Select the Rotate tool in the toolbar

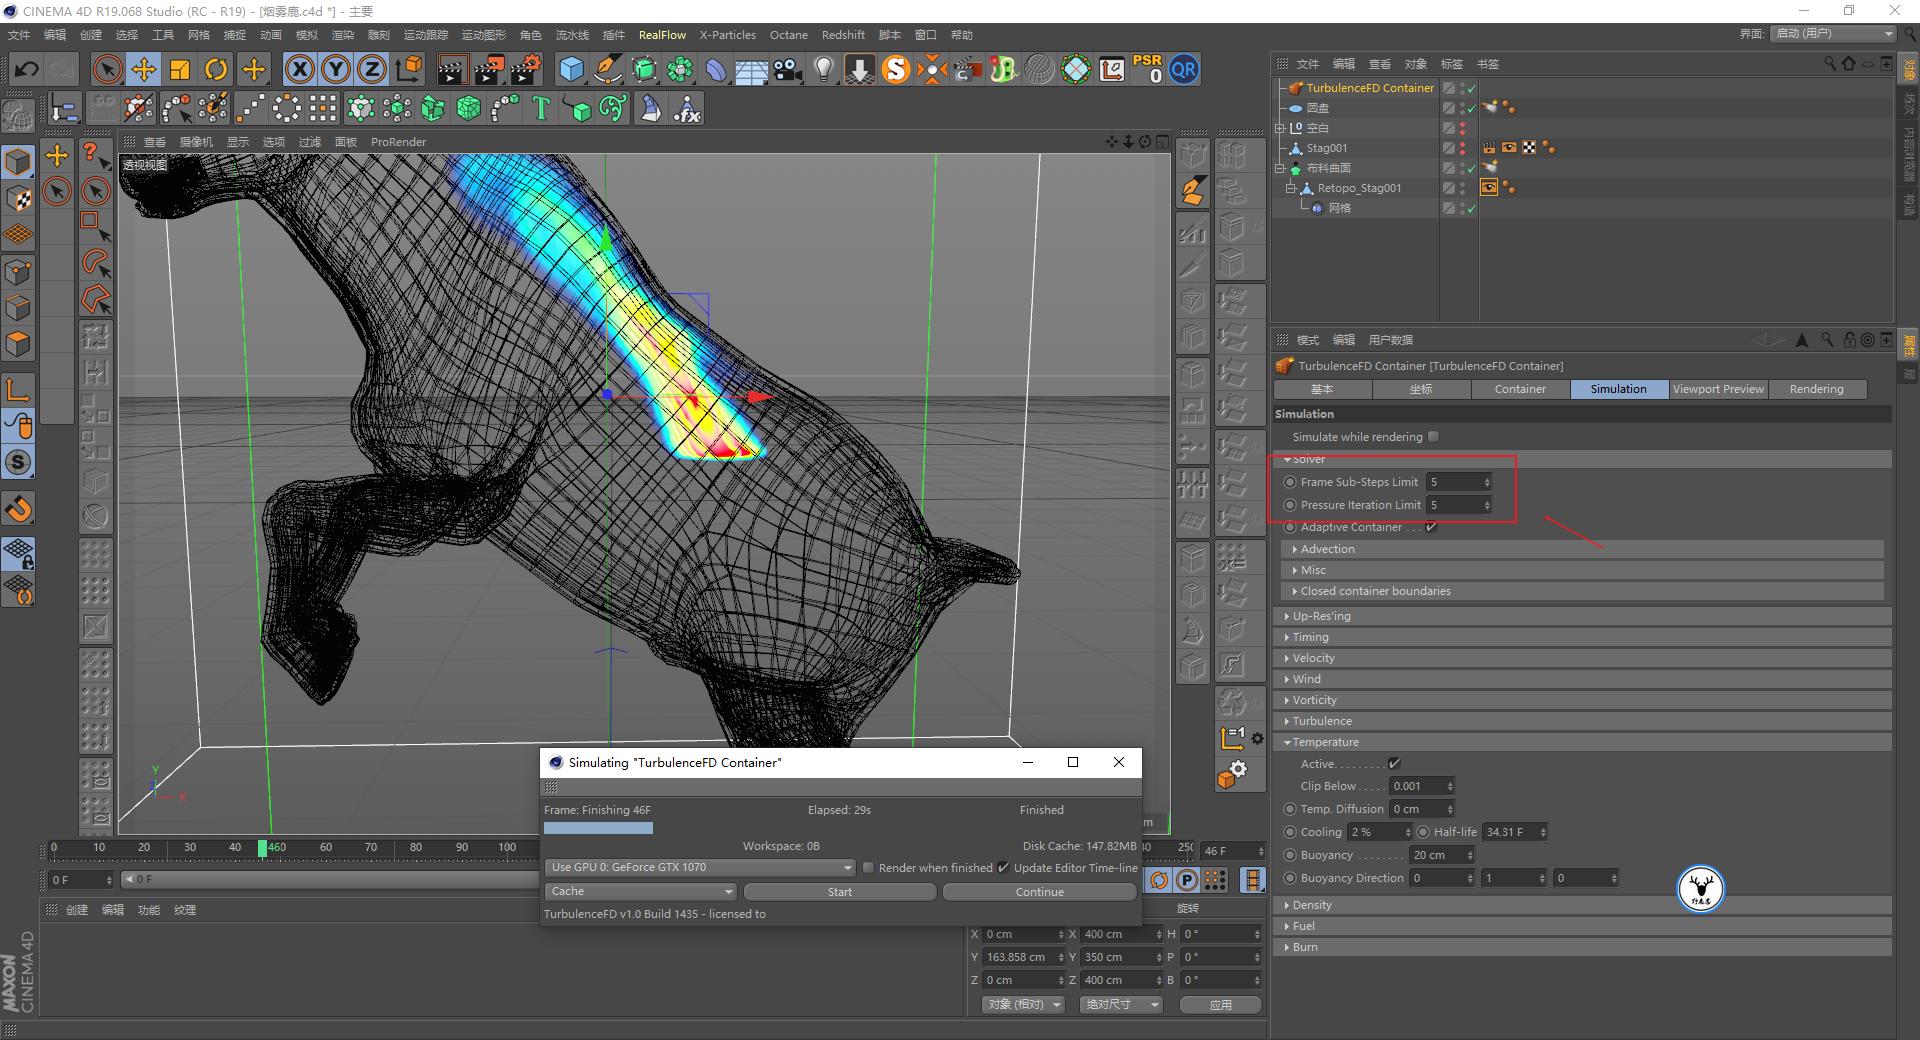pos(216,69)
